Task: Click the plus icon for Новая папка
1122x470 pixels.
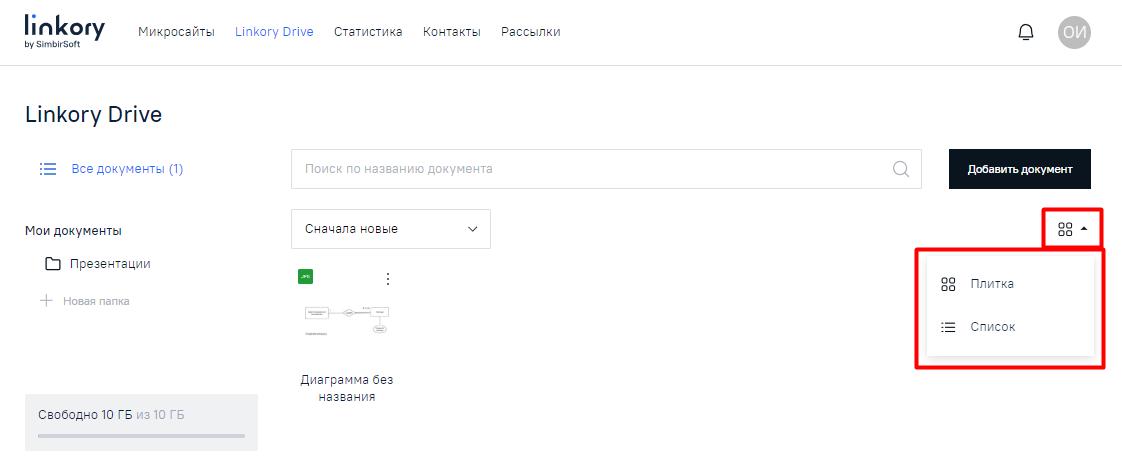Action: point(46,300)
